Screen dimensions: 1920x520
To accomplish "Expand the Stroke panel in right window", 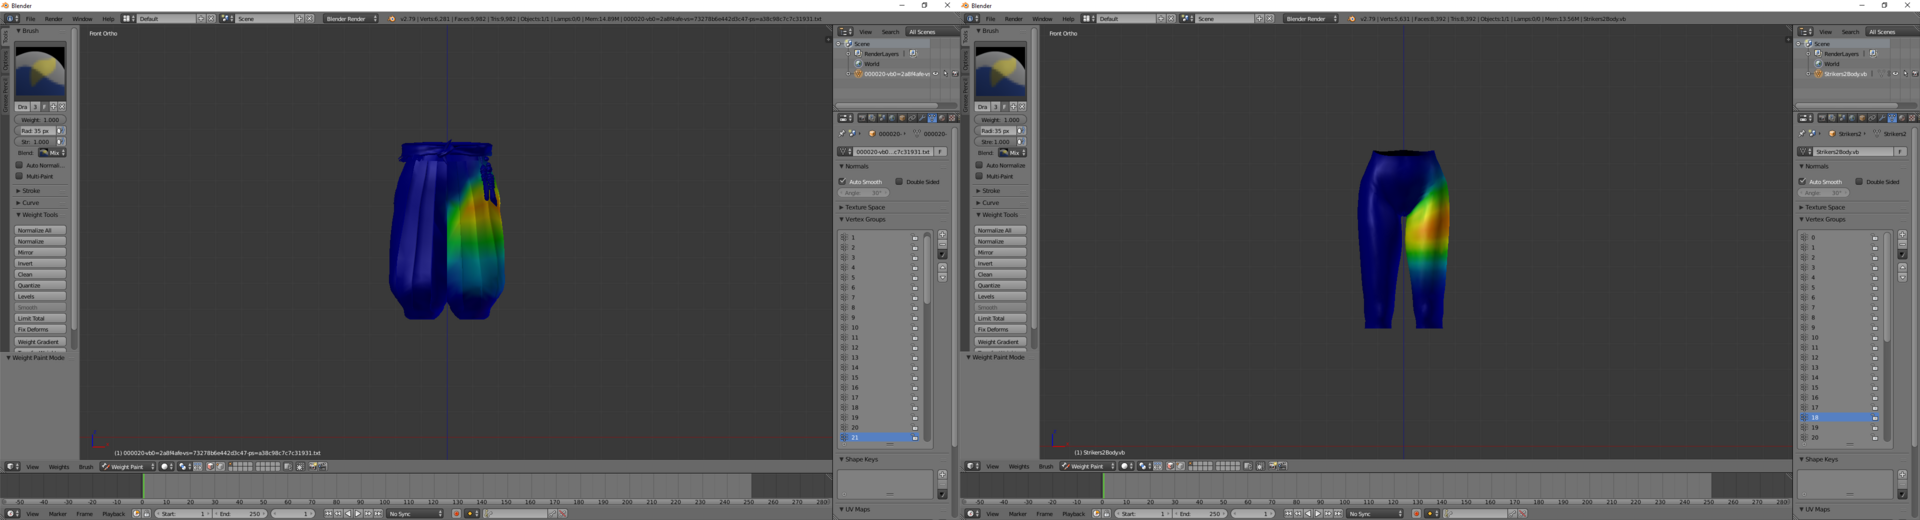I will [991, 190].
